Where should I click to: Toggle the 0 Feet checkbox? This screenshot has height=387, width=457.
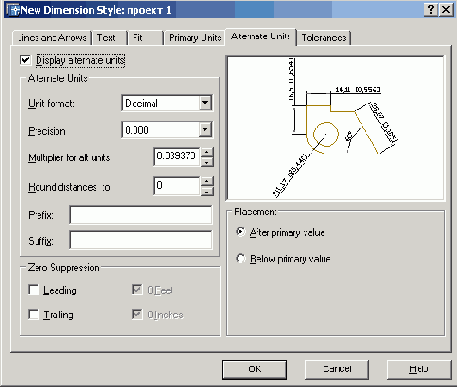click(x=137, y=290)
